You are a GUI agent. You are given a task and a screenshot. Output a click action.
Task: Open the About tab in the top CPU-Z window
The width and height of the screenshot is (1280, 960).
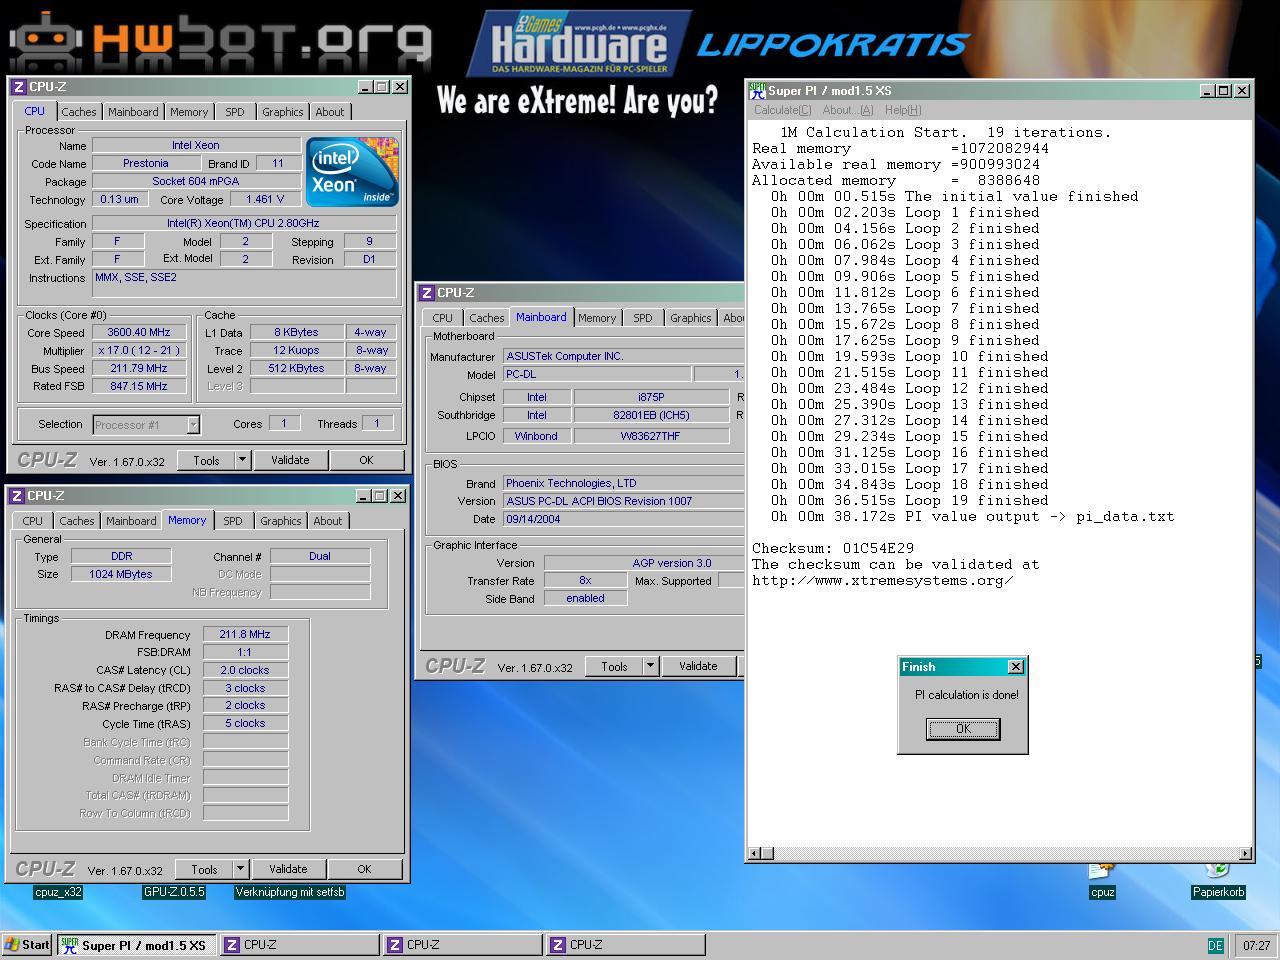(x=330, y=112)
